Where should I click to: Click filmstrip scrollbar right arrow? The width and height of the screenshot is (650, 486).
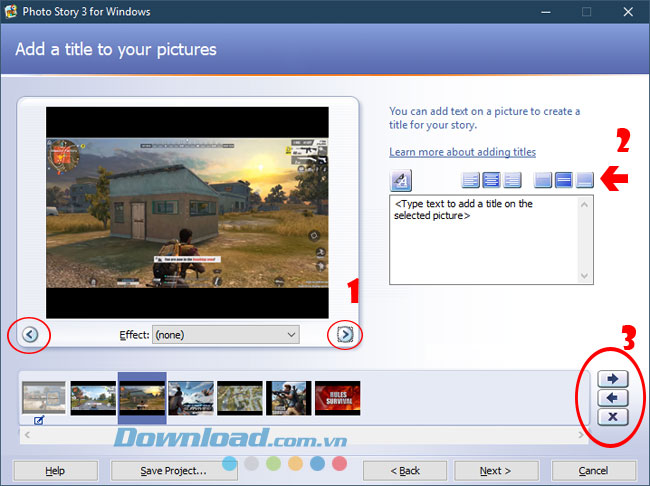pyautogui.click(x=581, y=435)
